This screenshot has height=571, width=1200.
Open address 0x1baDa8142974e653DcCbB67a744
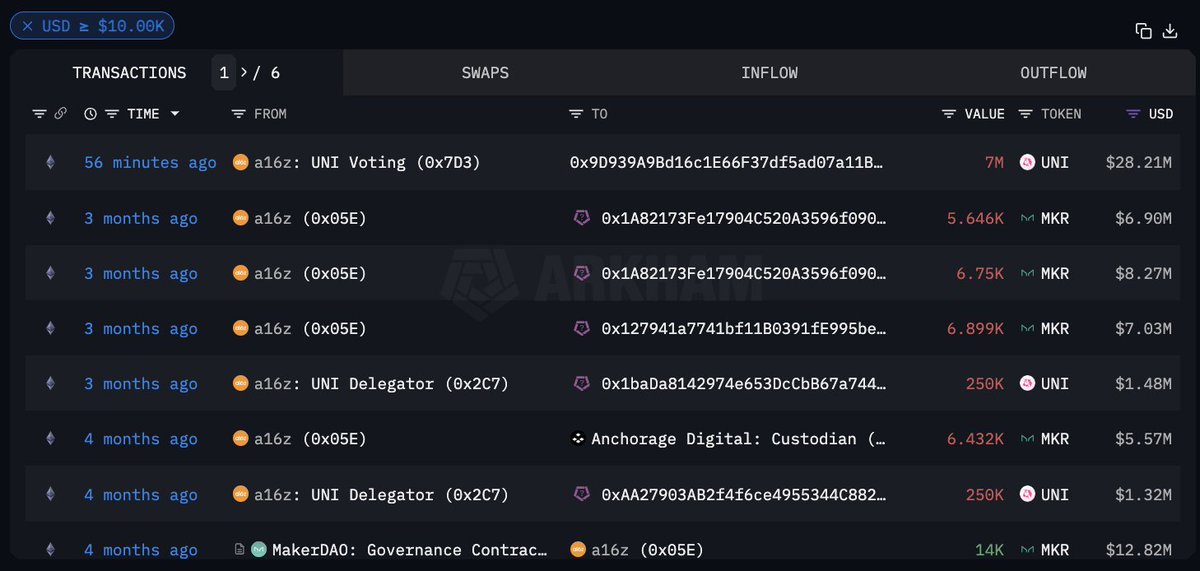click(743, 383)
